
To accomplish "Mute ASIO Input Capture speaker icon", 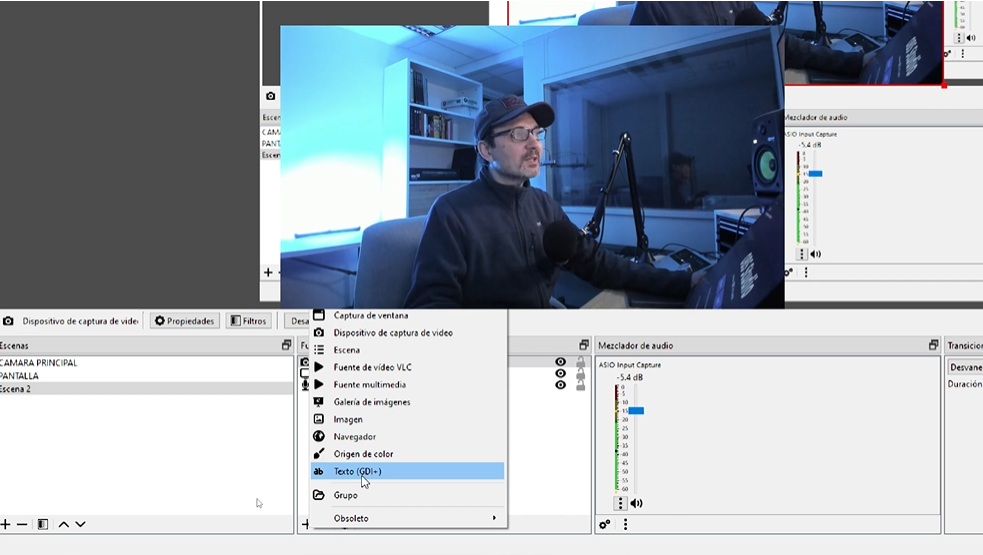I will coord(636,503).
